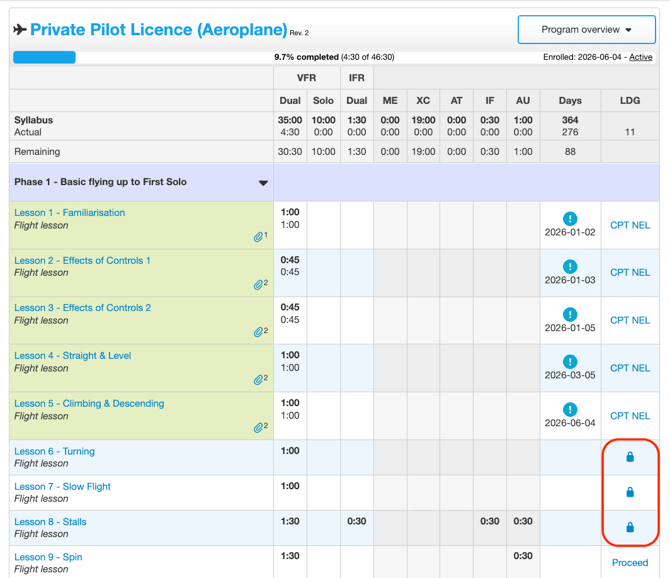Open Lesson 3 - Effects of Controls 2

coord(82,308)
